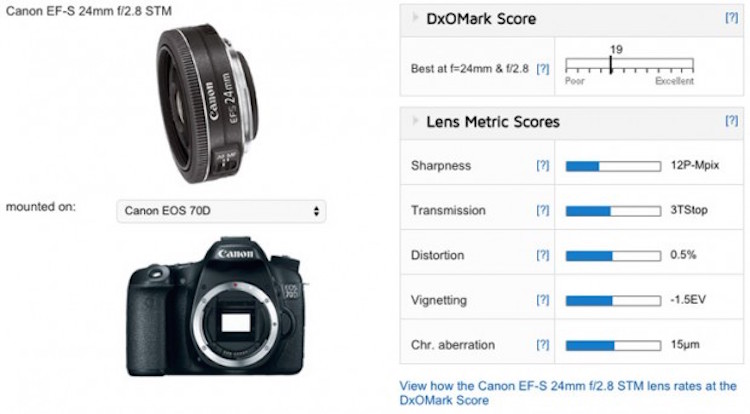Screen dimensions: 750x414
Task: Open help for Lens Metric Scores header
Action: [x=731, y=120]
